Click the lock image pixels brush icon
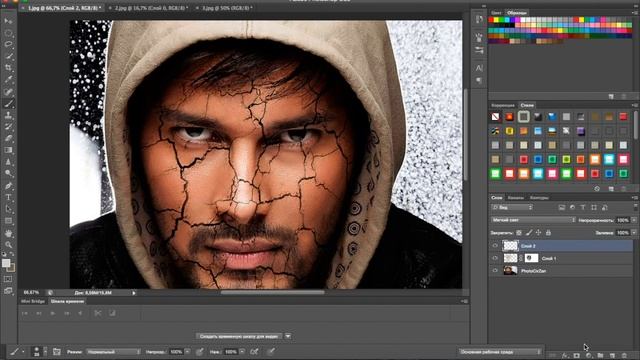 [529, 233]
